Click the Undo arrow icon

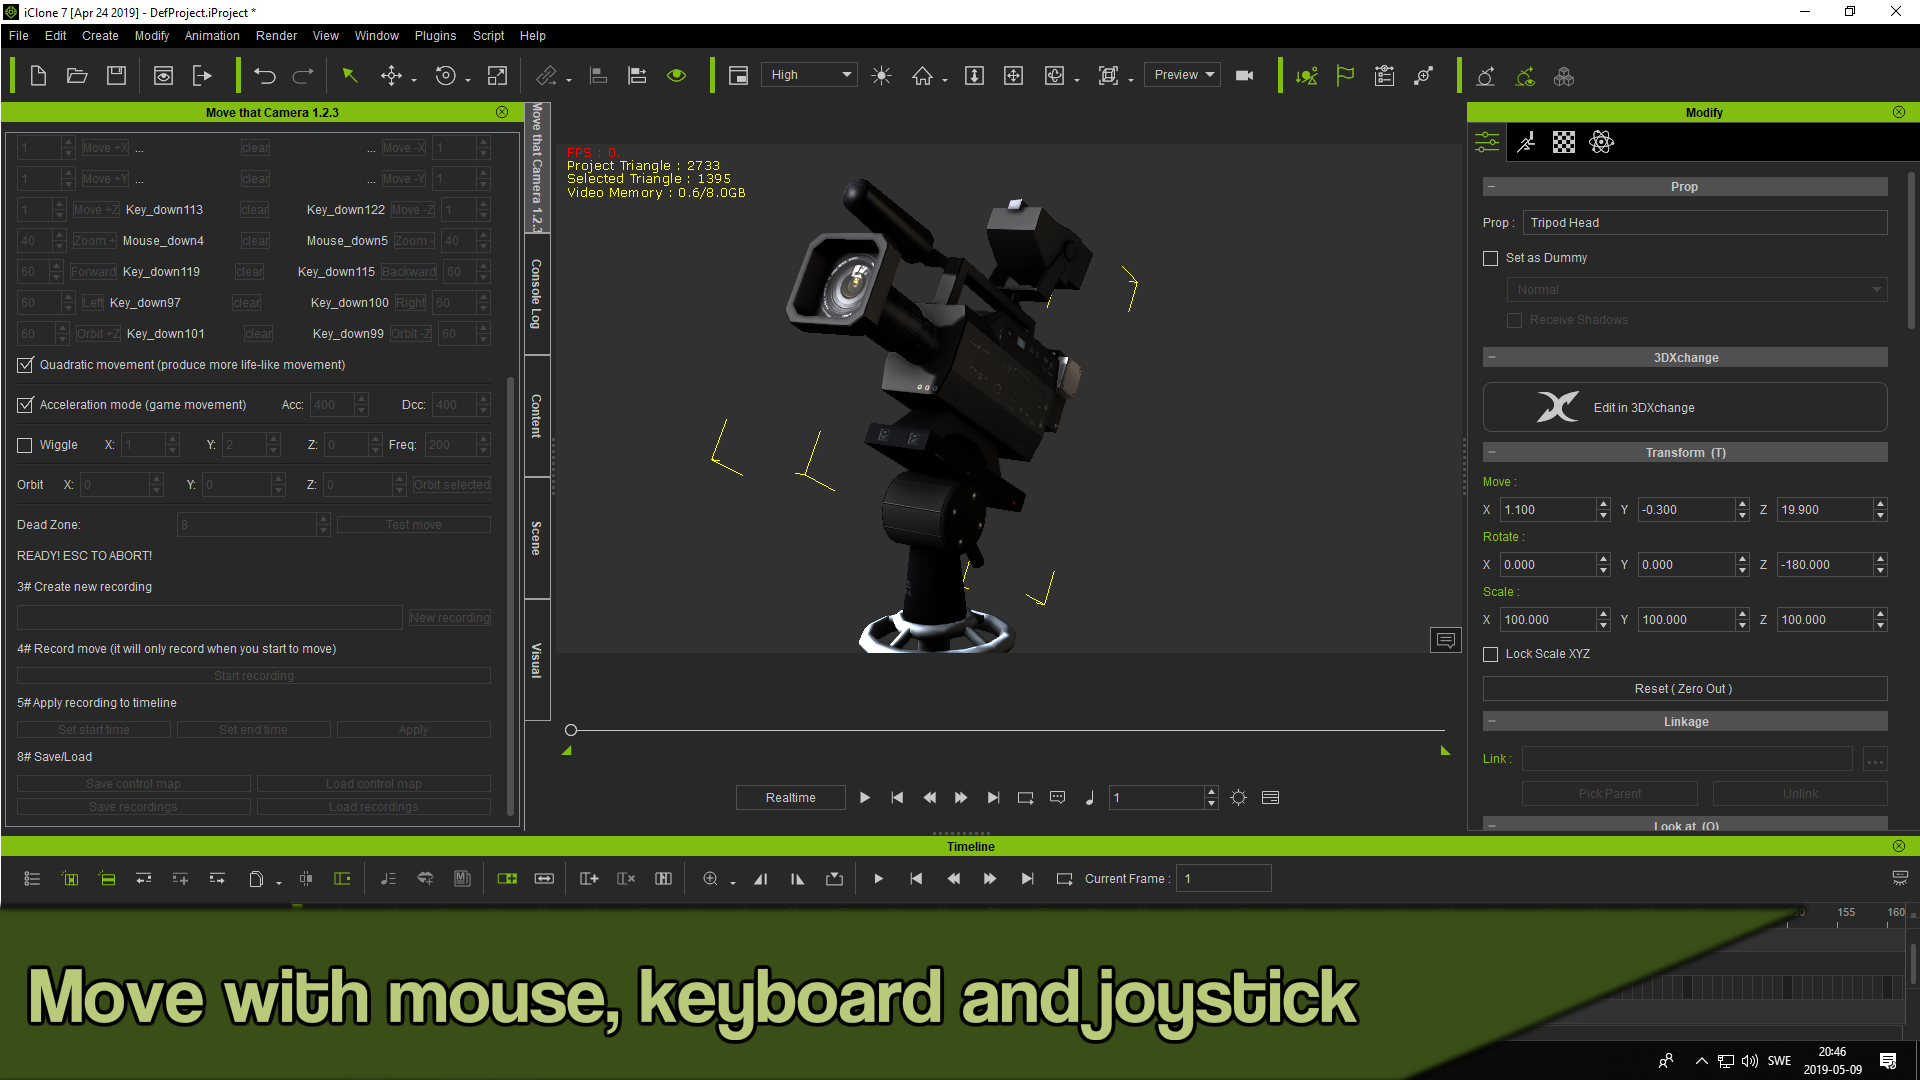(264, 76)
